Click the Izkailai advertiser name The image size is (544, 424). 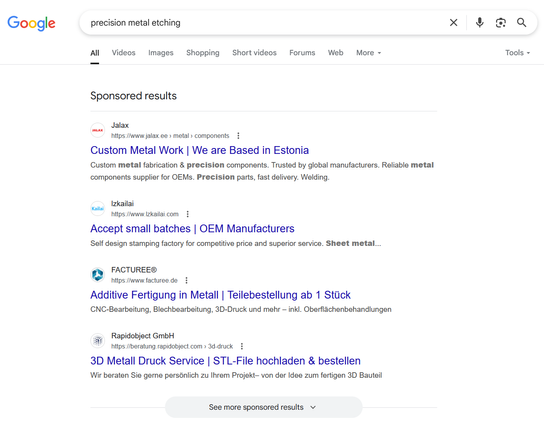[x=122, y=204]
